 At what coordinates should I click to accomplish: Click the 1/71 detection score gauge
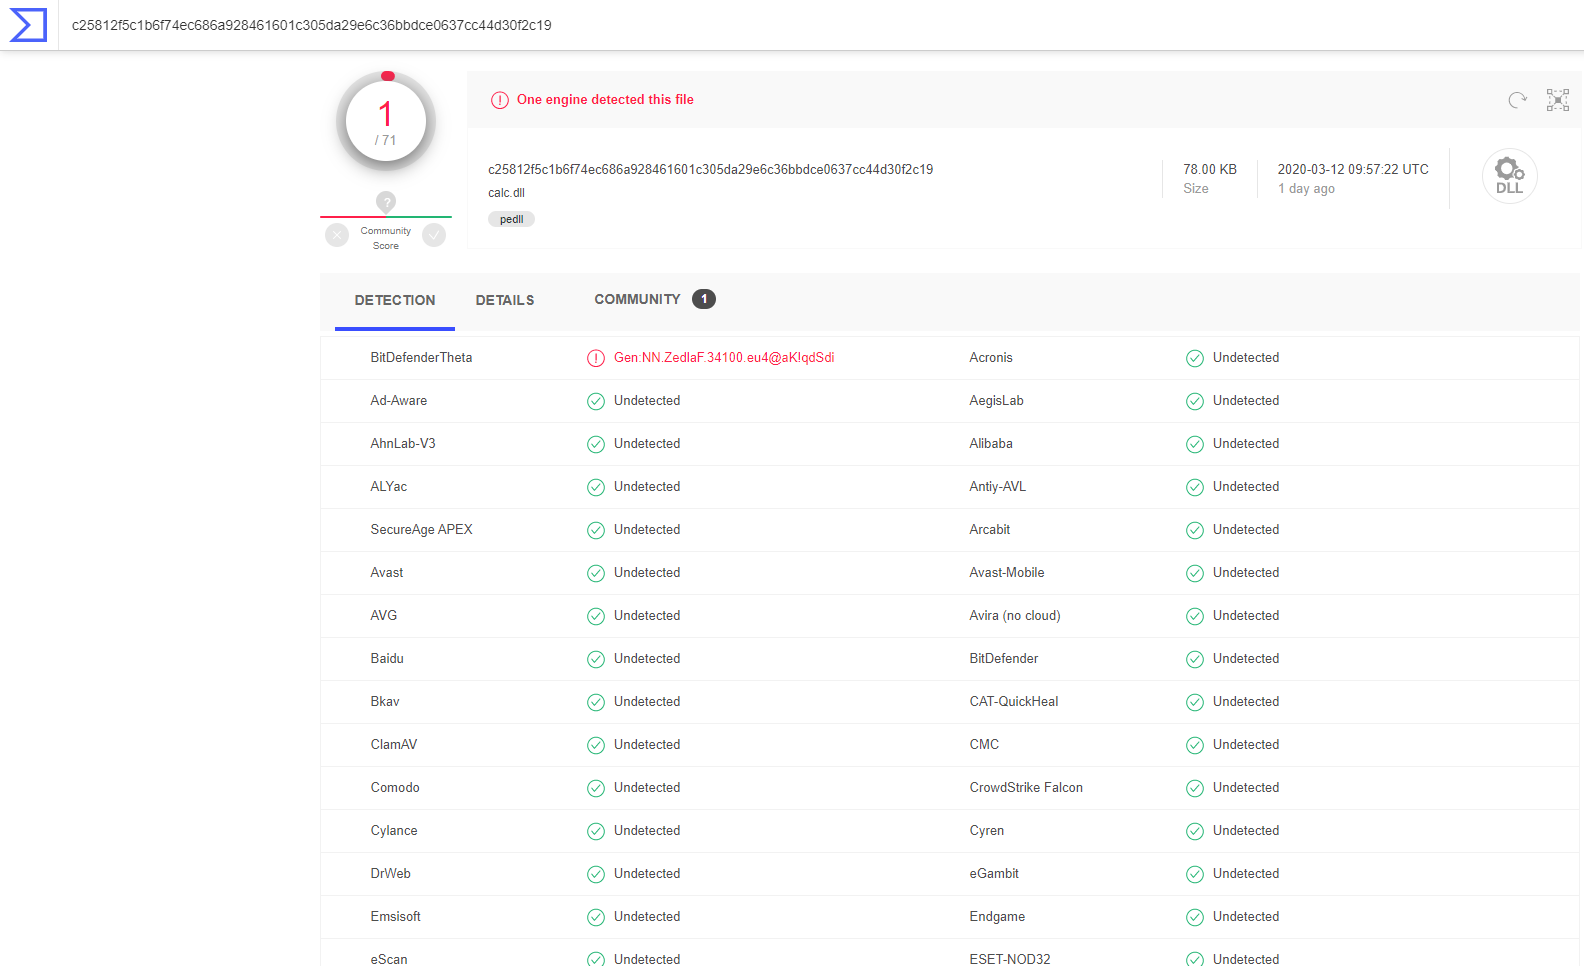(x=386, y=122)
